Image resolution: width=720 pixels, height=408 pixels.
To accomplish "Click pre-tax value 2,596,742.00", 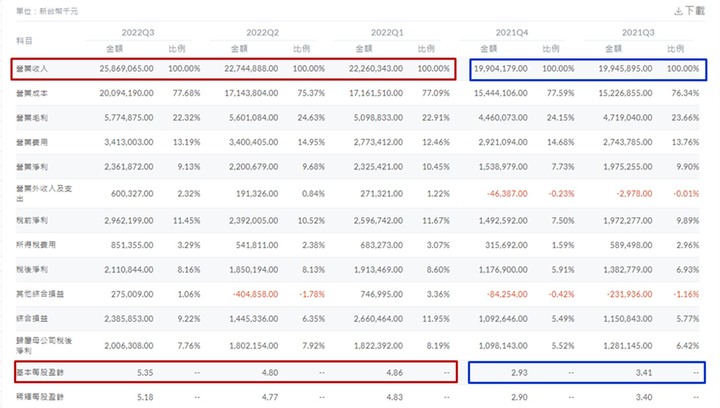I will (x=378, y=220).
